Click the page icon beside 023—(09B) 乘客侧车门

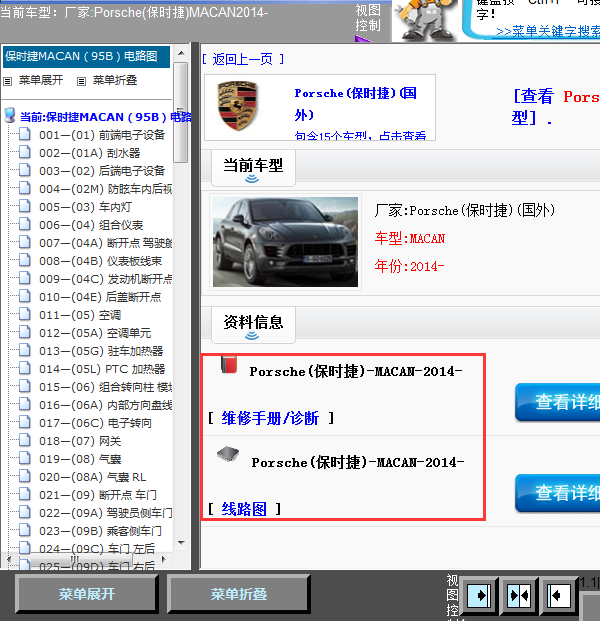tap(25, 530)
